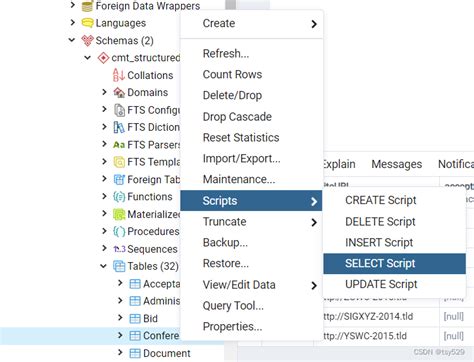Collapse the cmt_structured schema node
This screenshot has width=474, height=362.
pyautogui.click(x=88, y=57)
